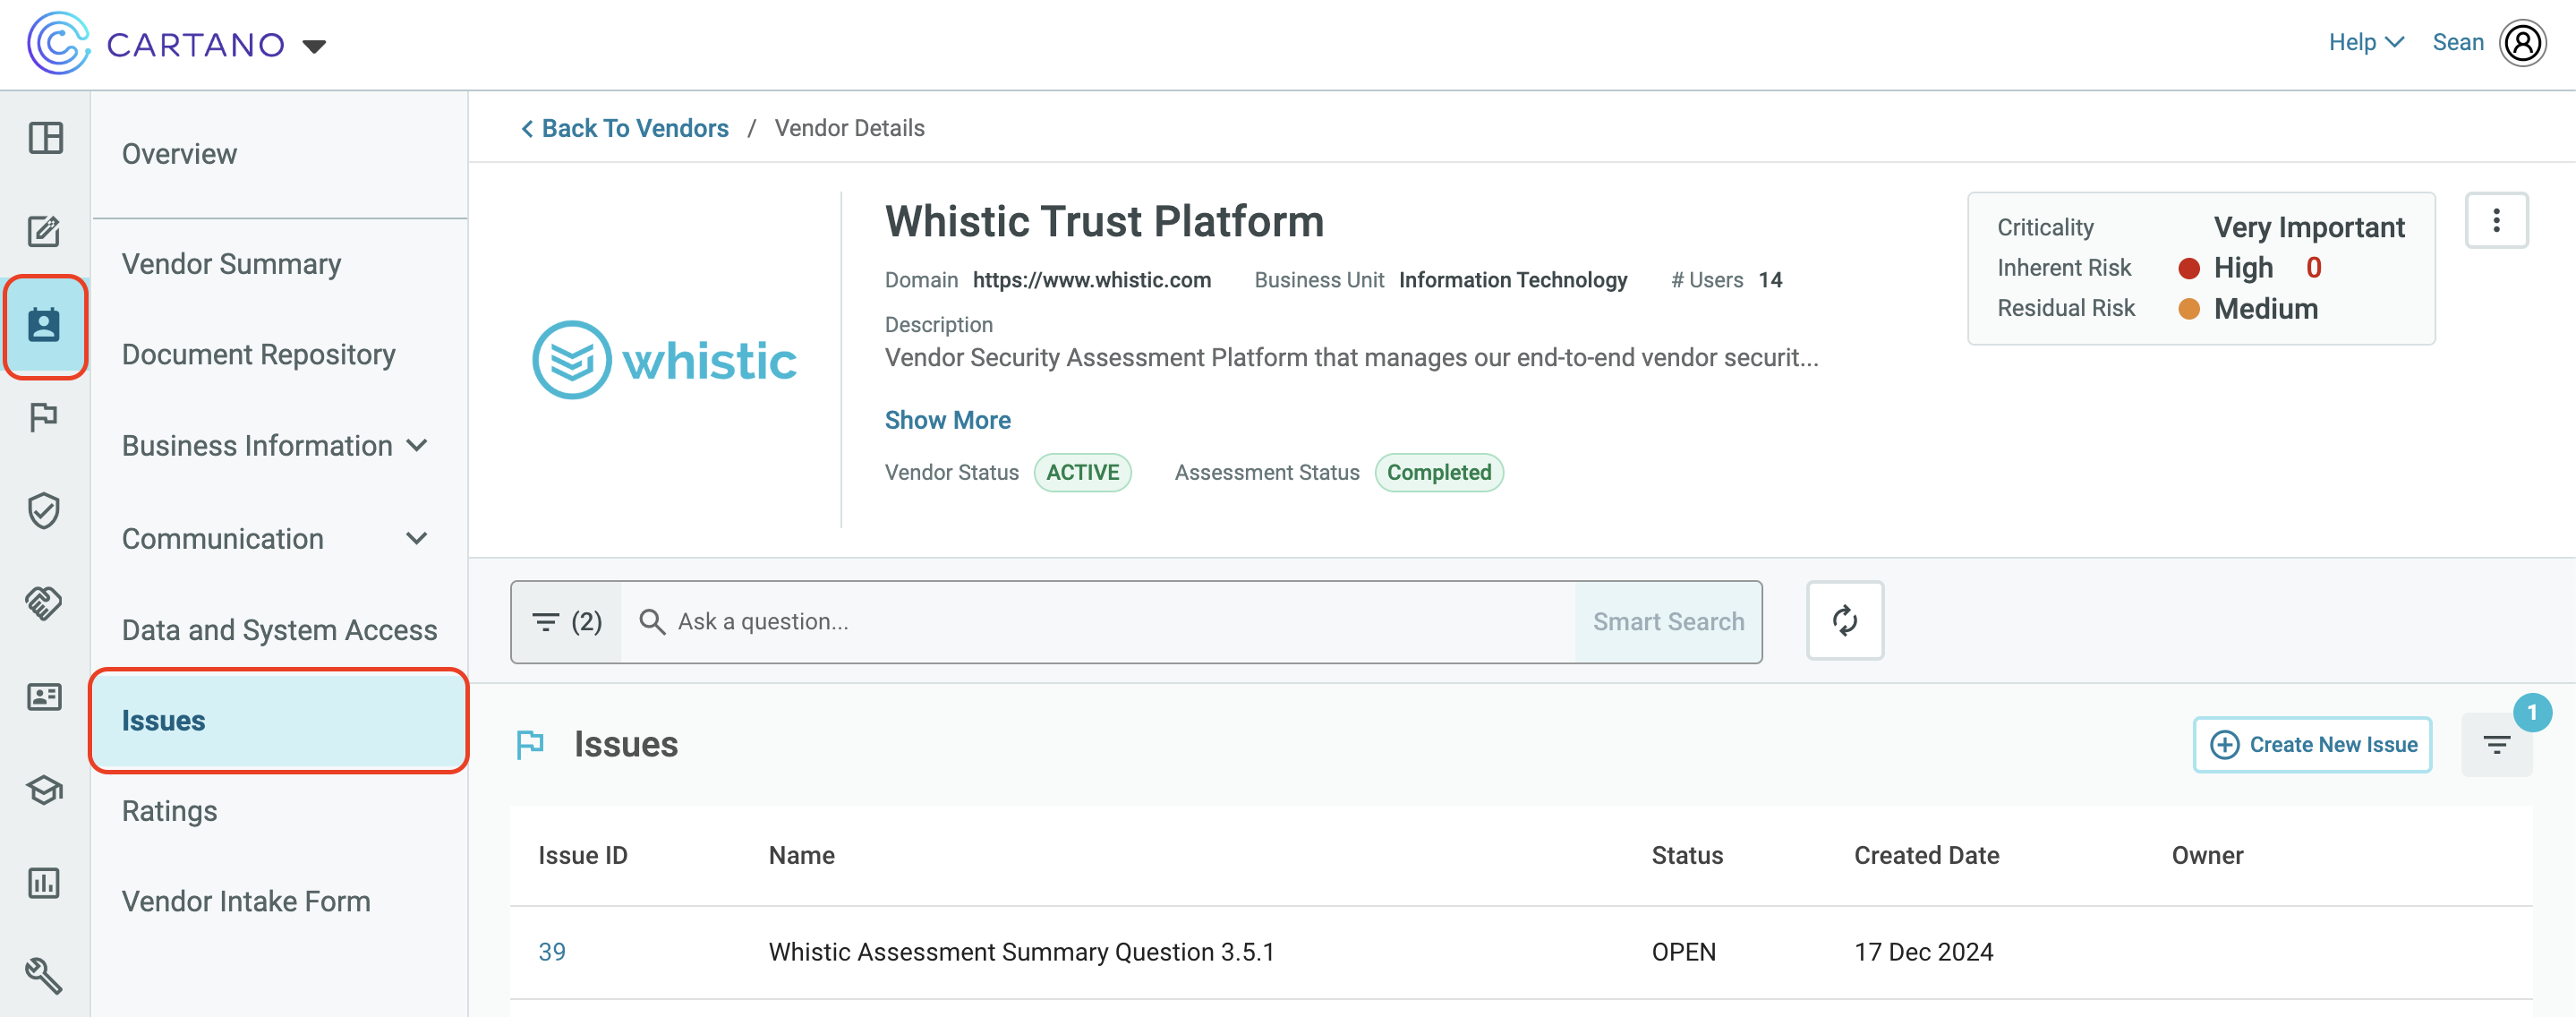Viewport: 2576px width, 1017px height.
Task: Click the users count 14
Action: (1770, 280)
